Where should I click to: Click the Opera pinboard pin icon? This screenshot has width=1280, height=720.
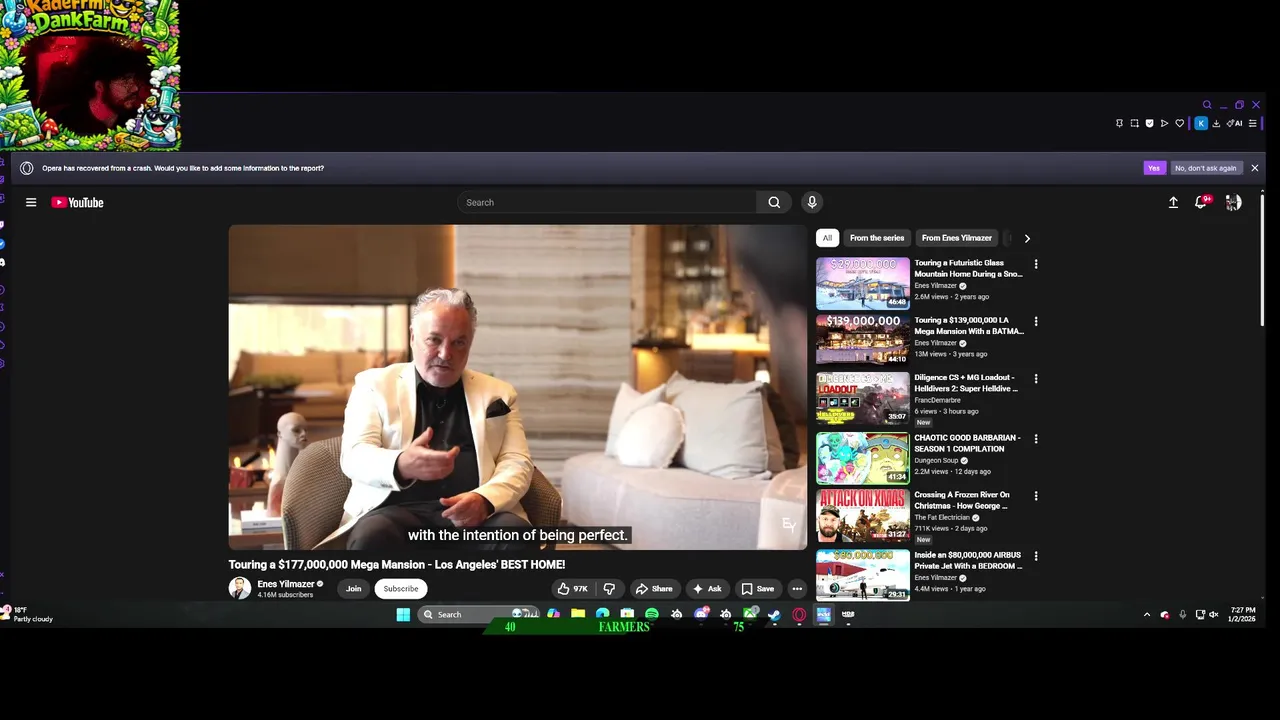[1119, 123]
